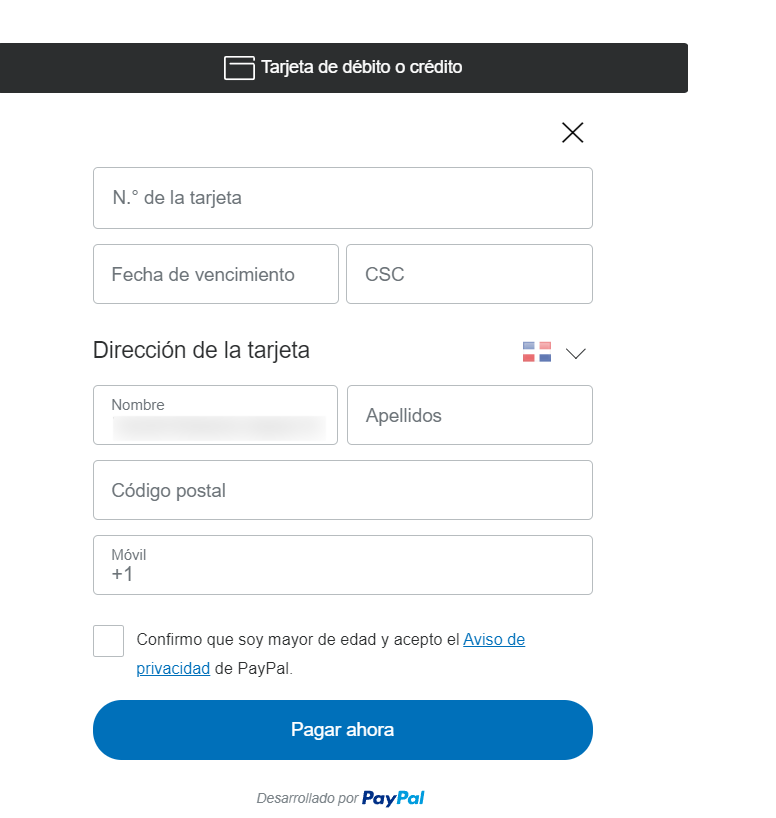Click the country flag icon
The image size is (776, 818).
click(536, 352)
